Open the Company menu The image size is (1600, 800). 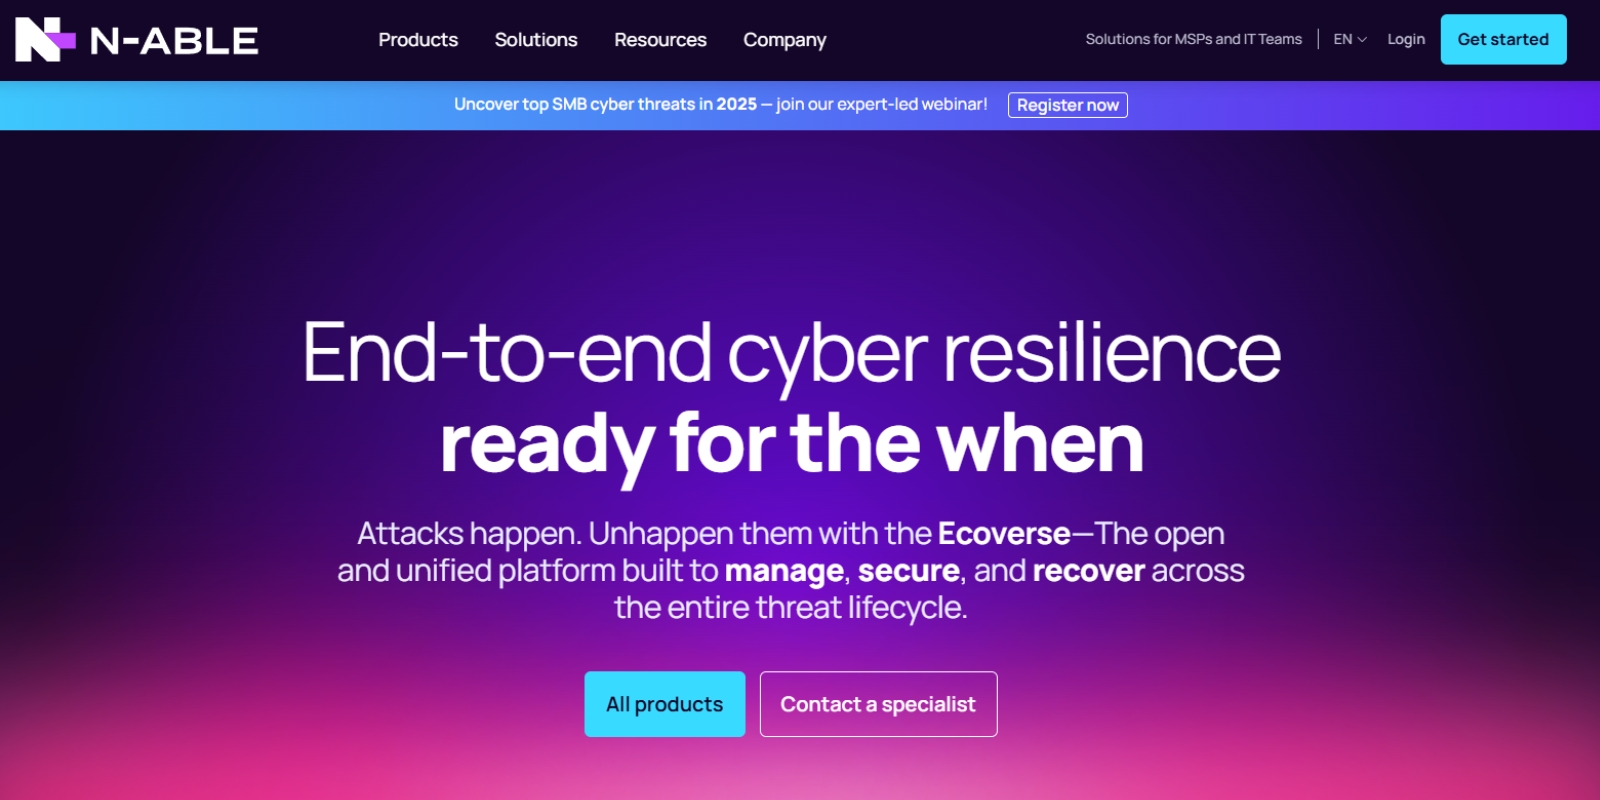[785, 40]
